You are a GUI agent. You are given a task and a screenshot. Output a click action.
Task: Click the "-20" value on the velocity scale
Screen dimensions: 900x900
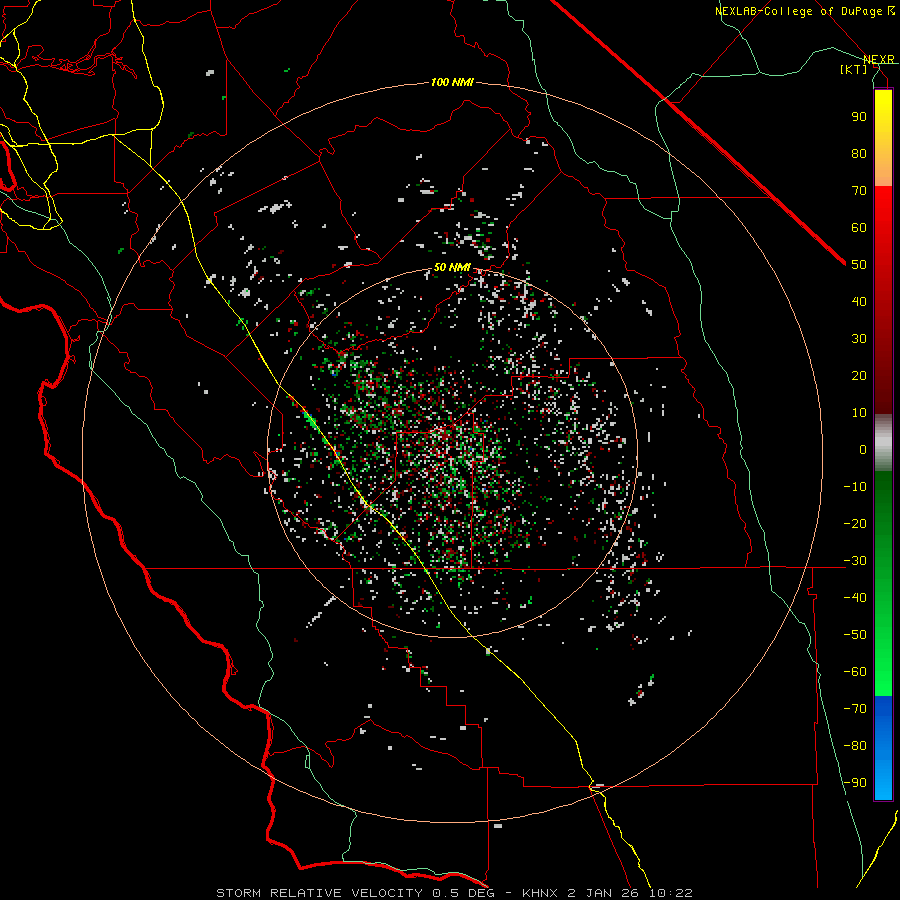pos(855,523)
